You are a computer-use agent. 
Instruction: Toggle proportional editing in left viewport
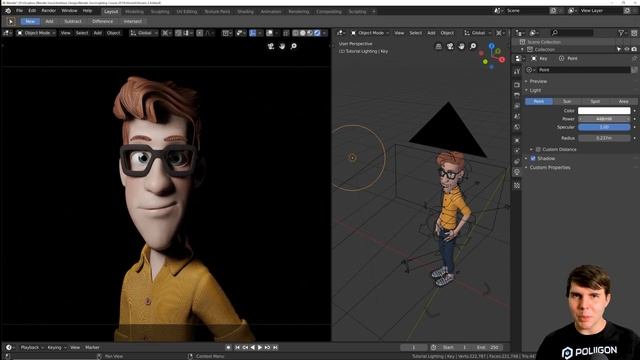[200, 33]
